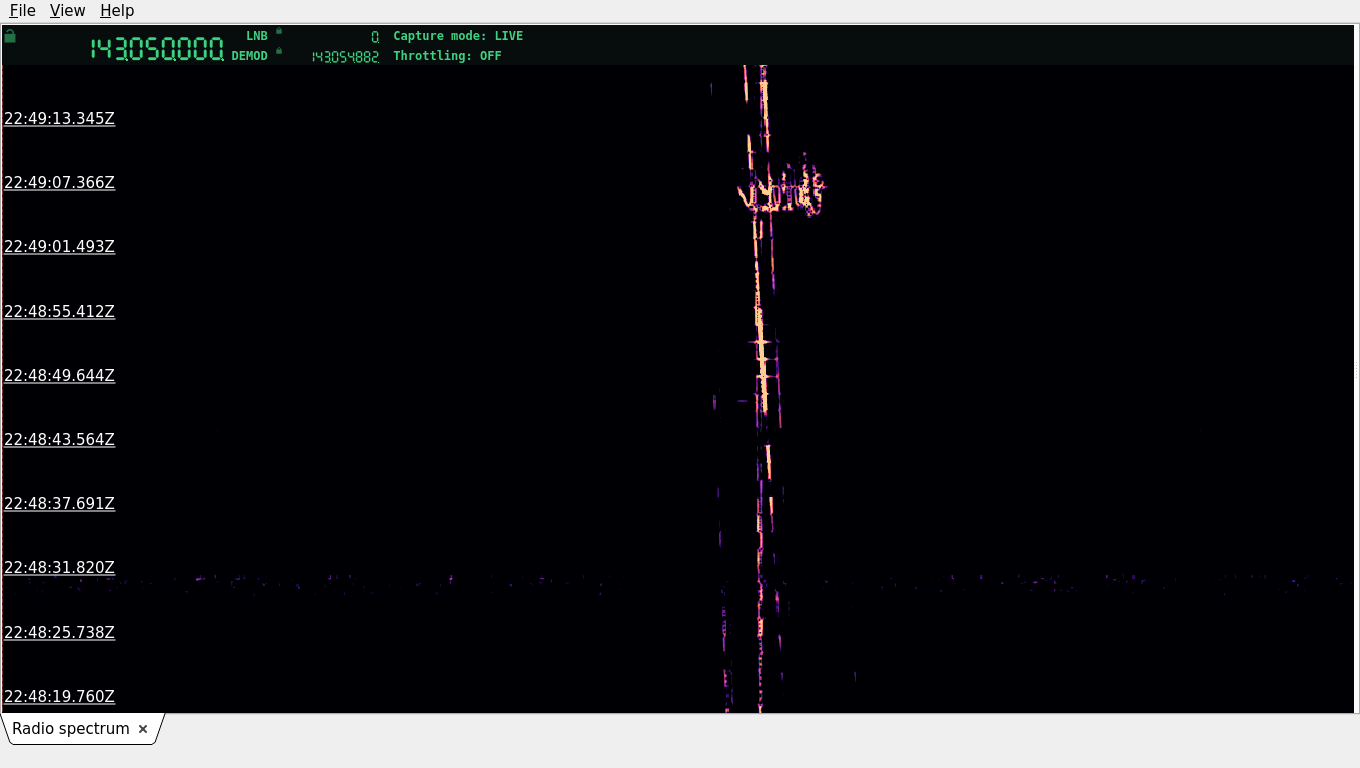Click timestamp 22:48:19.760Z
Screen dimensions: 1360x768
pyautogui.click(x=59, y=696)
